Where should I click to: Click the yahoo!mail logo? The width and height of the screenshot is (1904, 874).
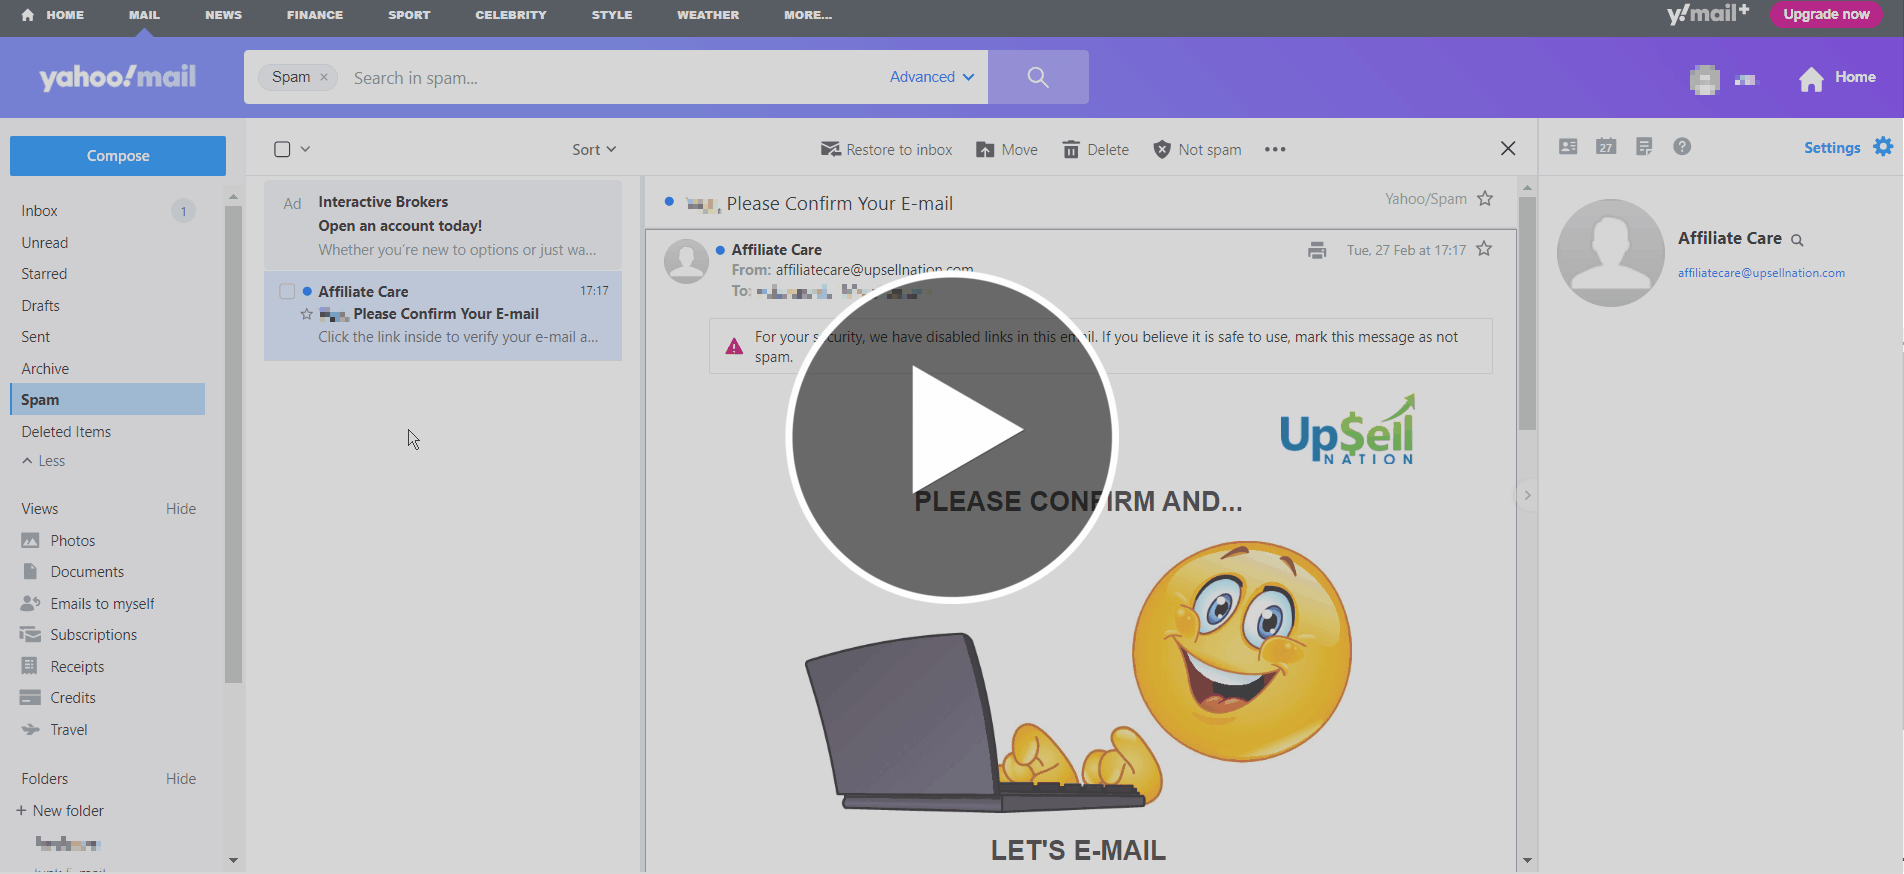pyautogui.click(x=118, y=77)
